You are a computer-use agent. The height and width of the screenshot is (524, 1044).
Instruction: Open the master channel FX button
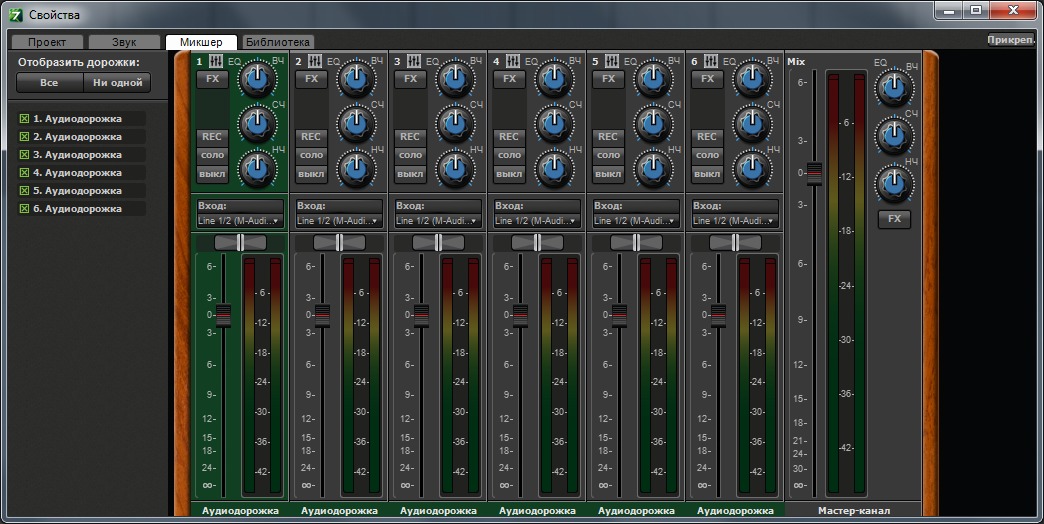point(894,218)
